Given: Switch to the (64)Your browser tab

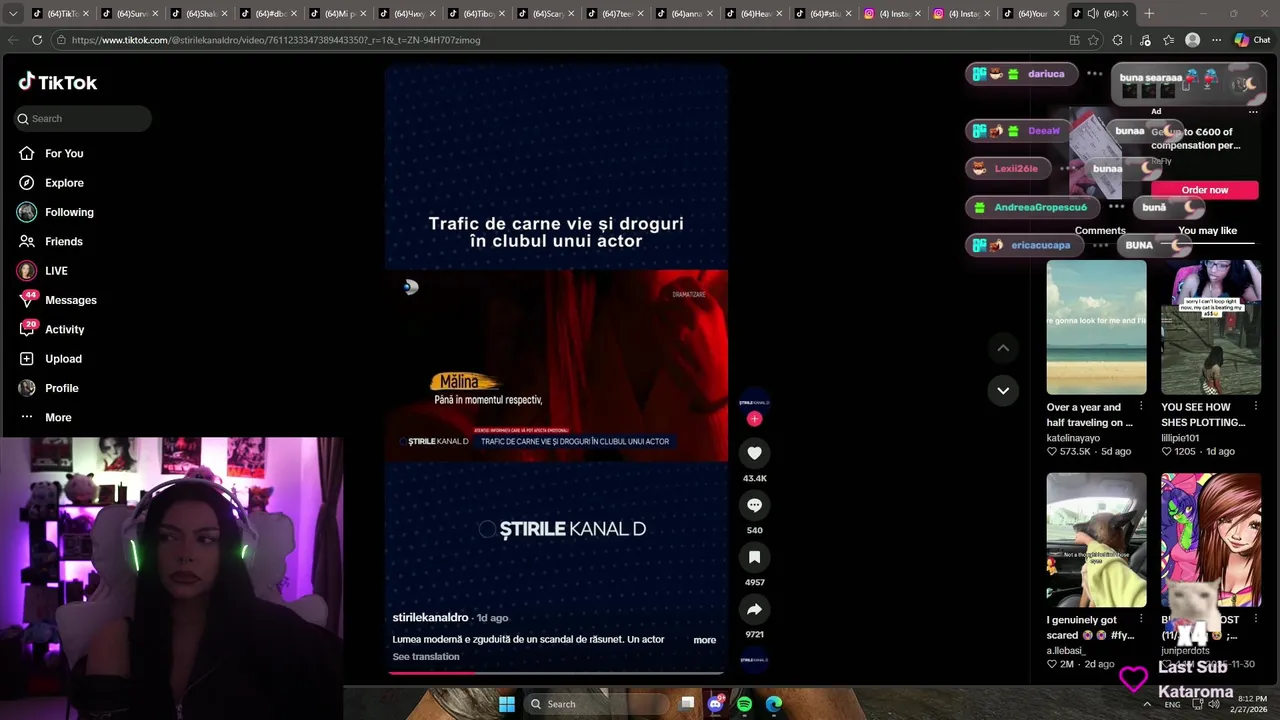Looking at the screenshot, I should (x=1031, y=13).
